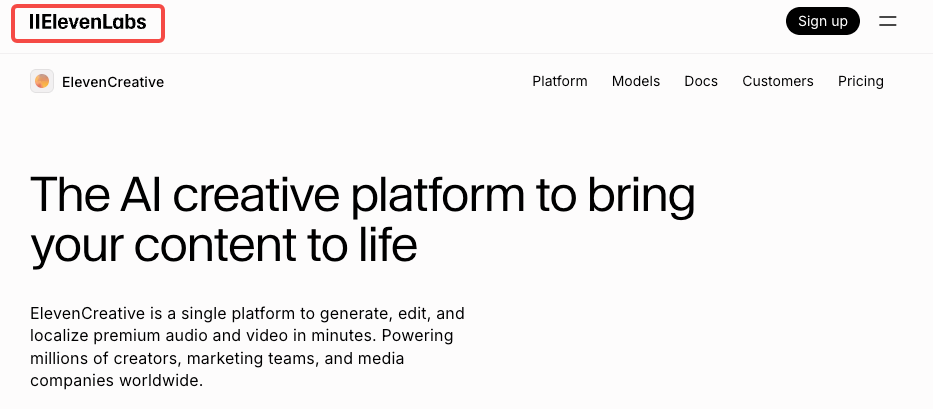
Task: Click the orange ElevenCreative product icon
Action: (x=42, y=81)
